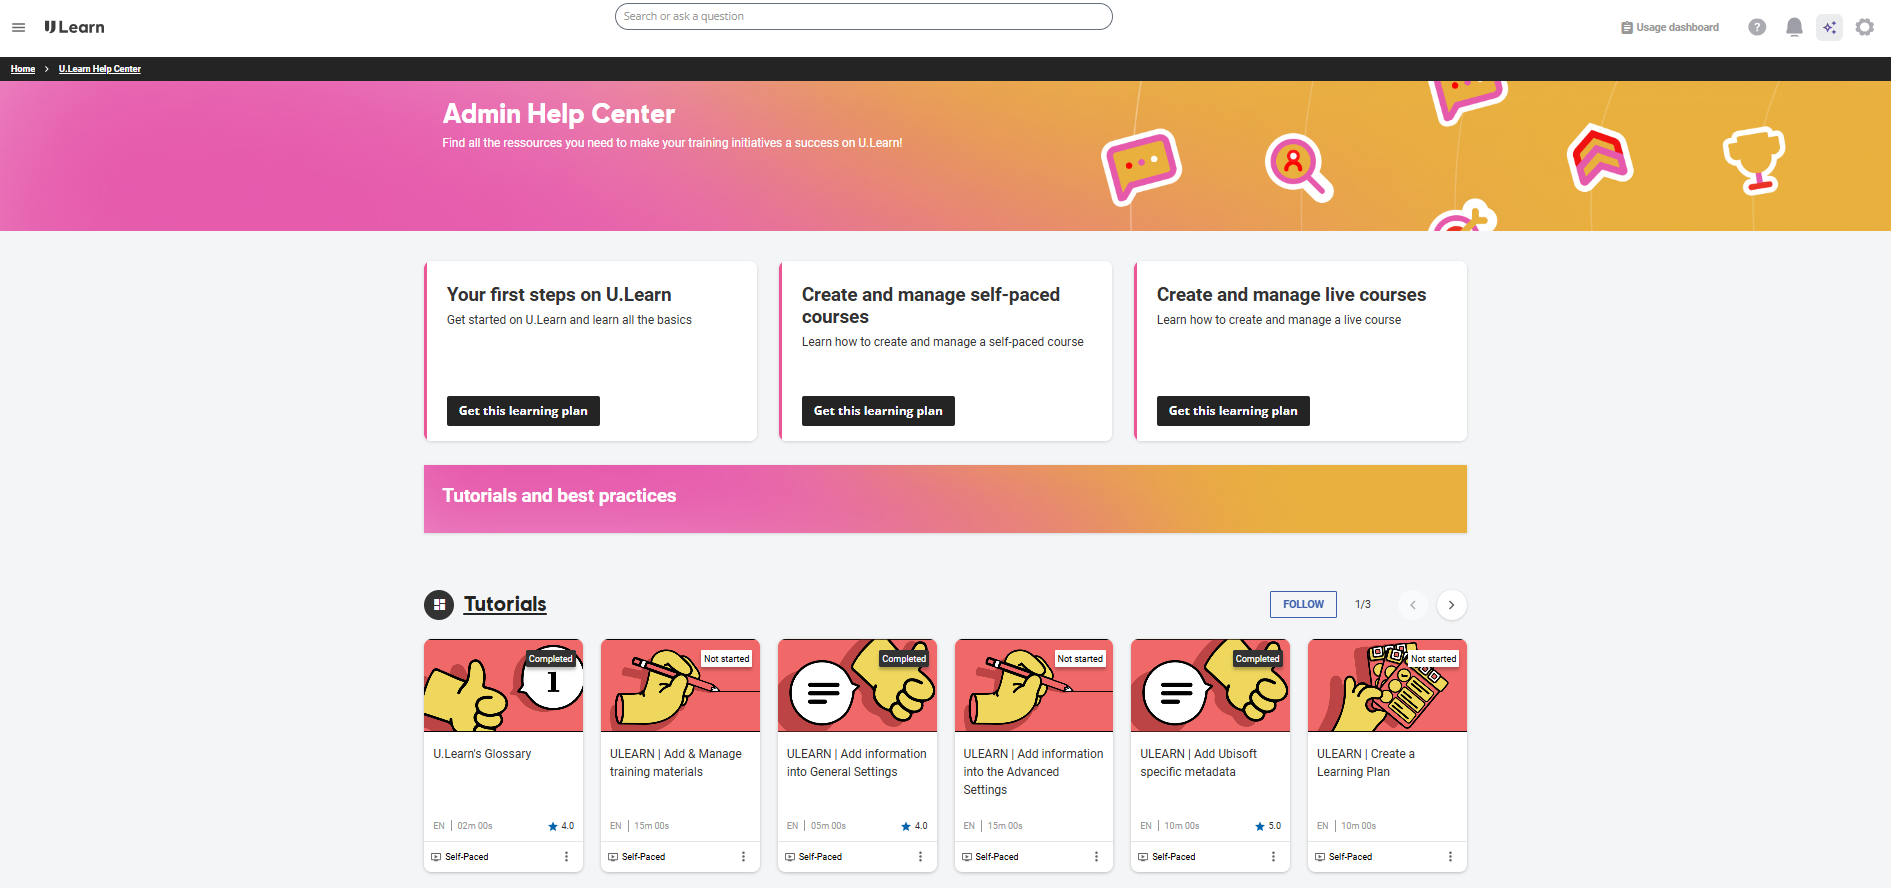This screenshot has width=1891, height=888.
Task: Follow the Tutorials channel
Action: (x=1303, y=604)
